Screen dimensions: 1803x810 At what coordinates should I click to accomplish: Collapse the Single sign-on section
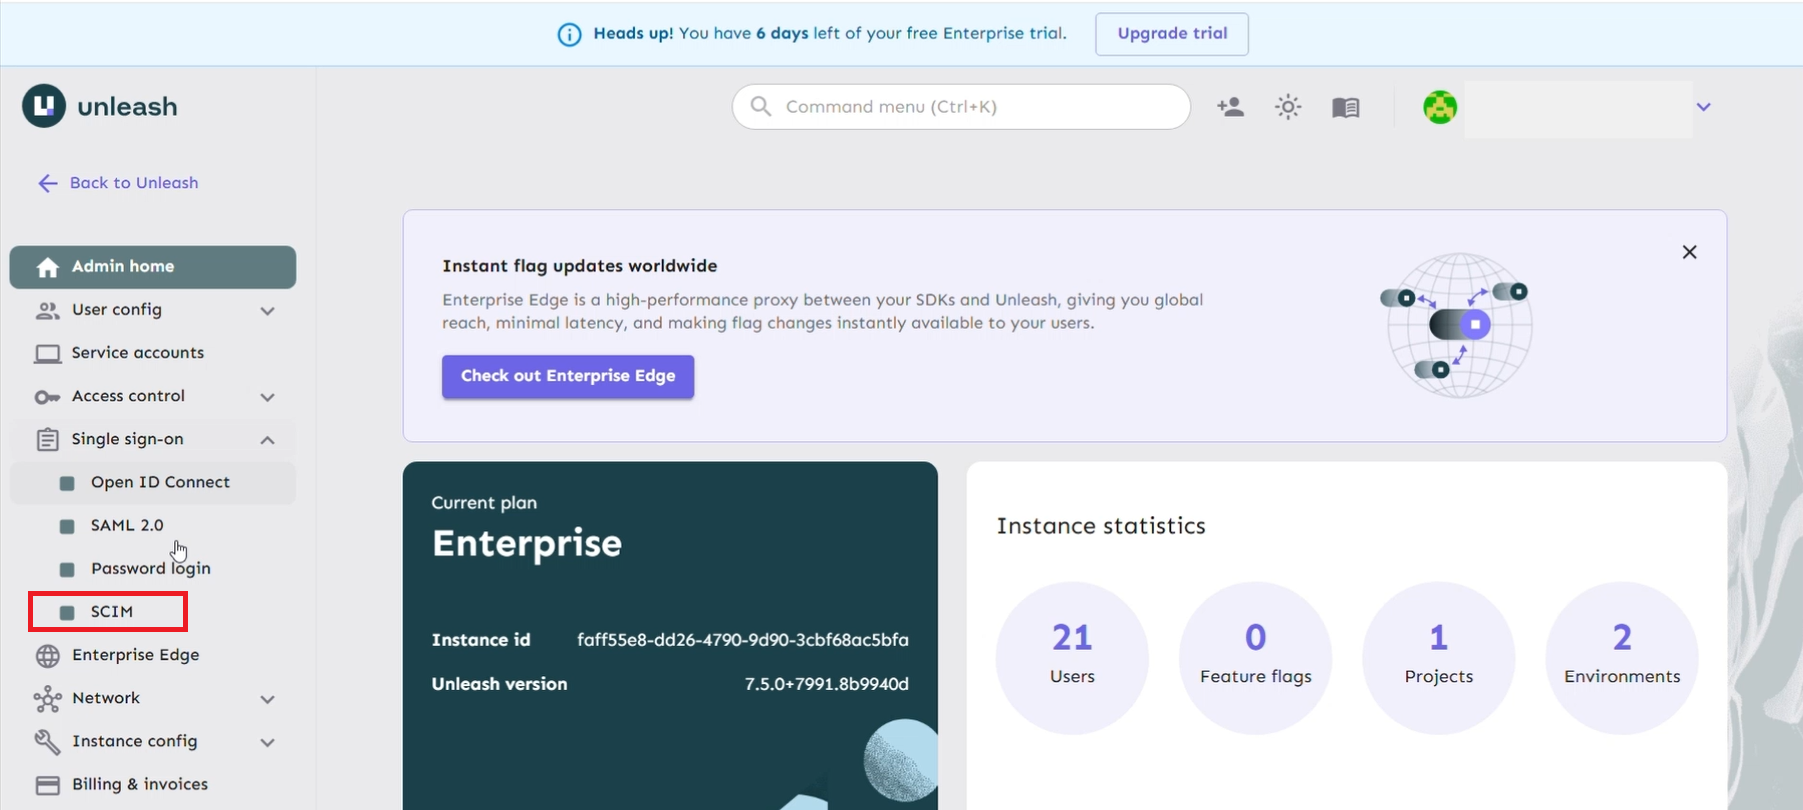tap(267, 440)
